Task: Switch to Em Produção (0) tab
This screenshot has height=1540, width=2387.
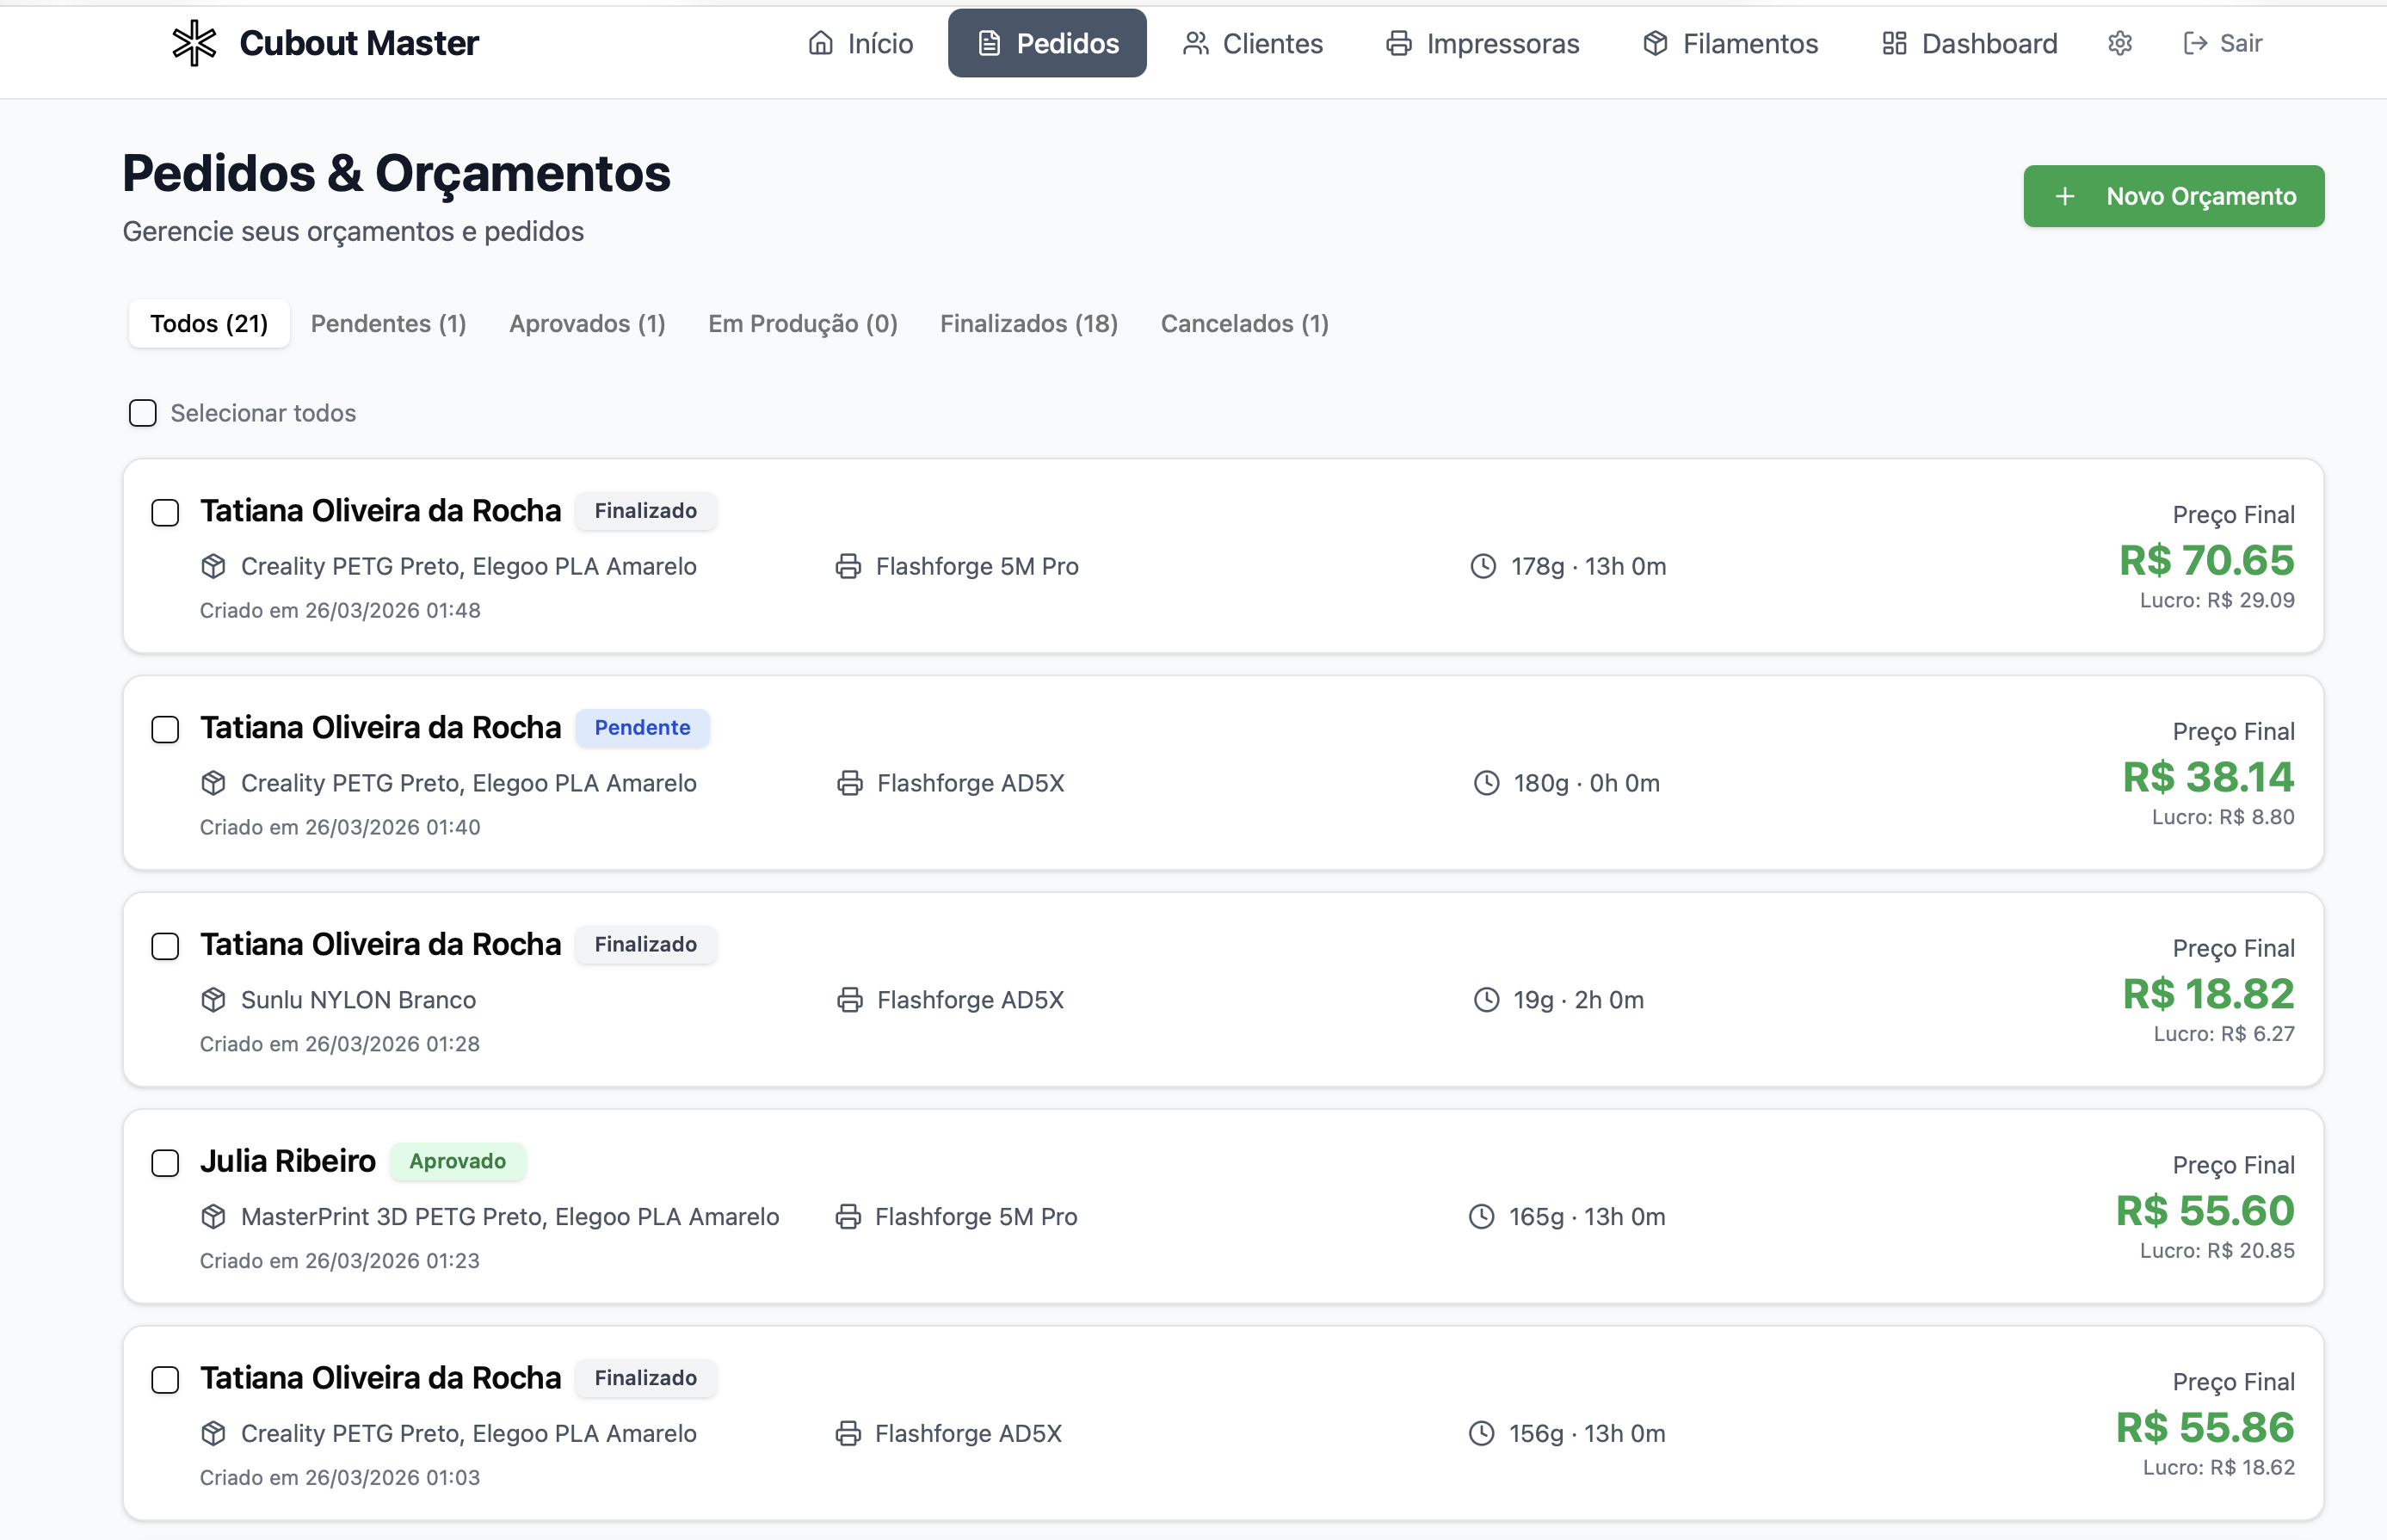Action: pyautogui.click(x=803, y=324)
